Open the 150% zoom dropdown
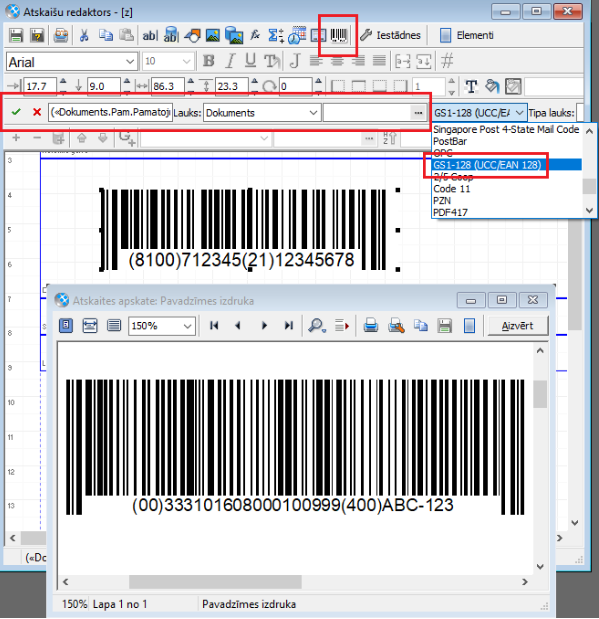599x619 pixels. 162,326
